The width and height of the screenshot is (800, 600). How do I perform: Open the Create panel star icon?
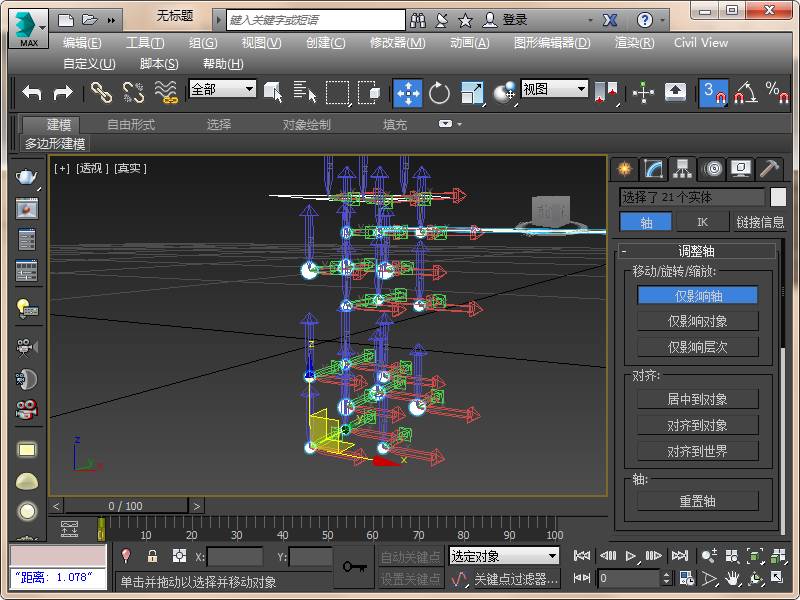pyautogui.click(x=625, y=168)
